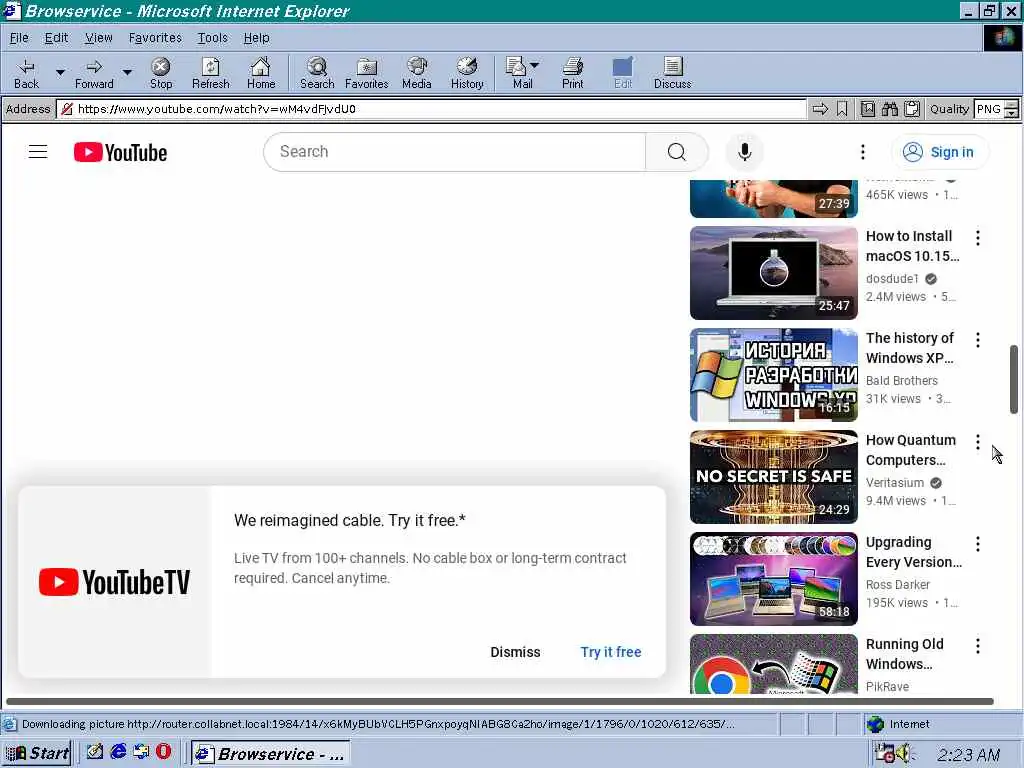
Task: Click the Sign in button
Action: point(940,152)
